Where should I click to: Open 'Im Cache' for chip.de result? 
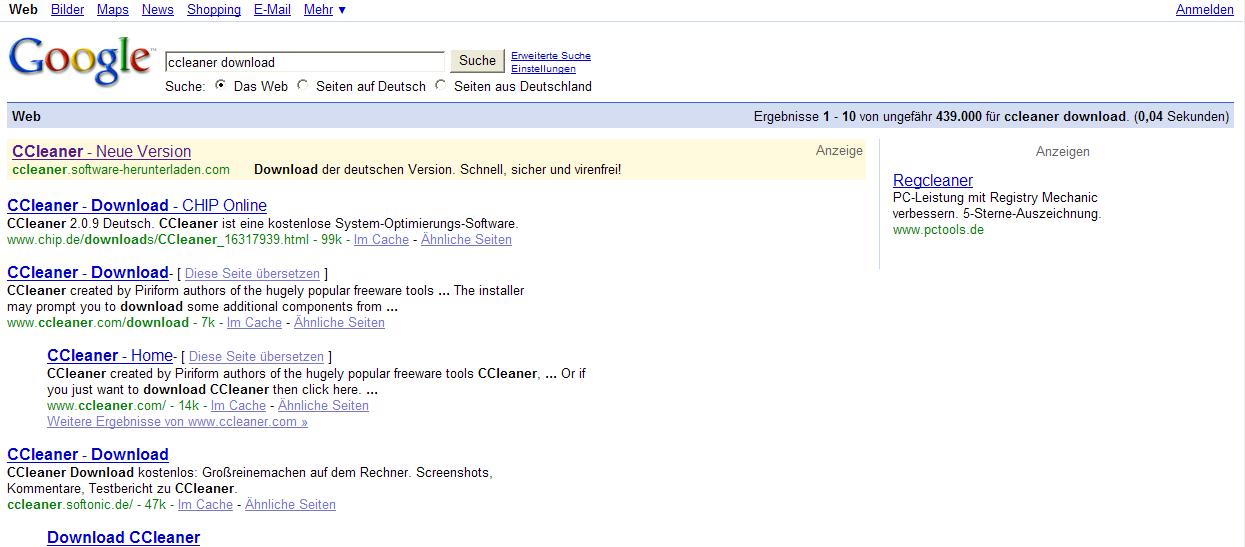coord(381,239)
